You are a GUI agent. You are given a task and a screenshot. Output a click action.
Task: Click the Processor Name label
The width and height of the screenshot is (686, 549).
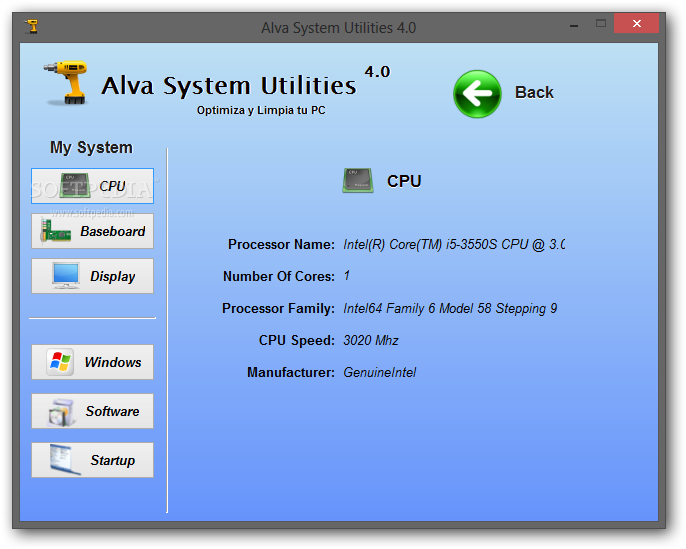pos(281,244)
